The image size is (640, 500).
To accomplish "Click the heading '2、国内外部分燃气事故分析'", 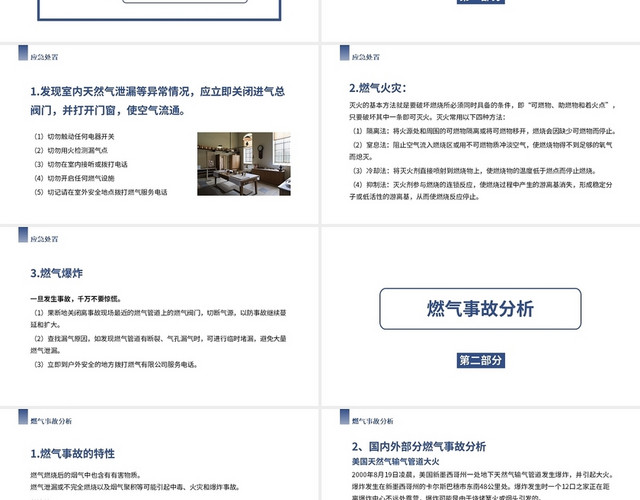I will coord(419,447).
